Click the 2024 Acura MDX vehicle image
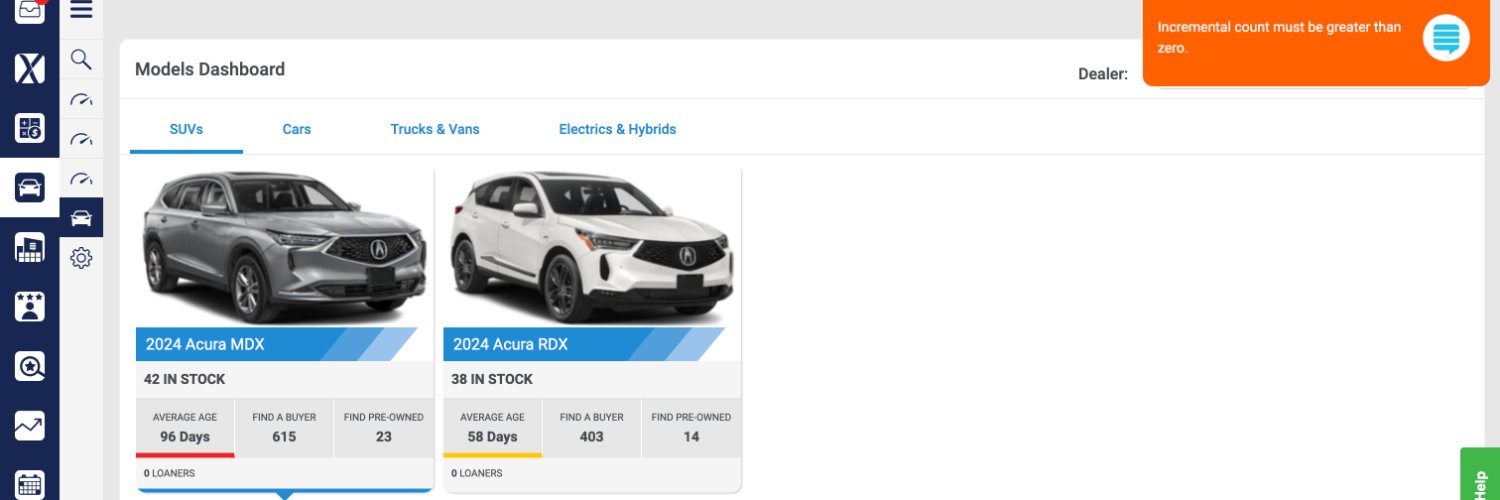 [285, 246]
